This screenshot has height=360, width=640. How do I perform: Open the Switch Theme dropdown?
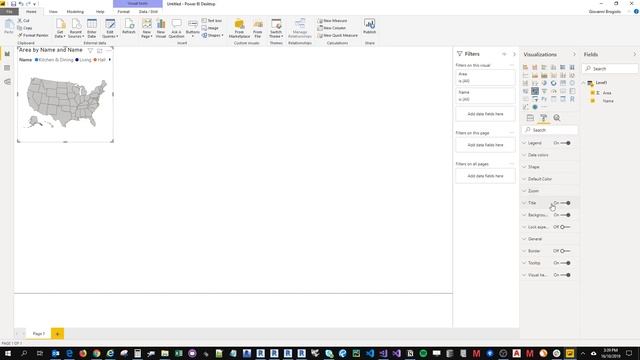tap(276, 28)
